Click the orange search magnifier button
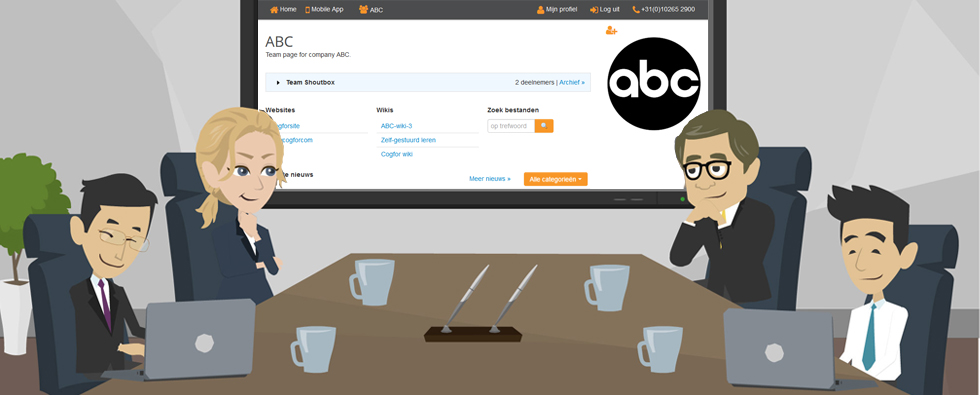The width and height of the screenshot is (980, 395). [x=544, y=126]
